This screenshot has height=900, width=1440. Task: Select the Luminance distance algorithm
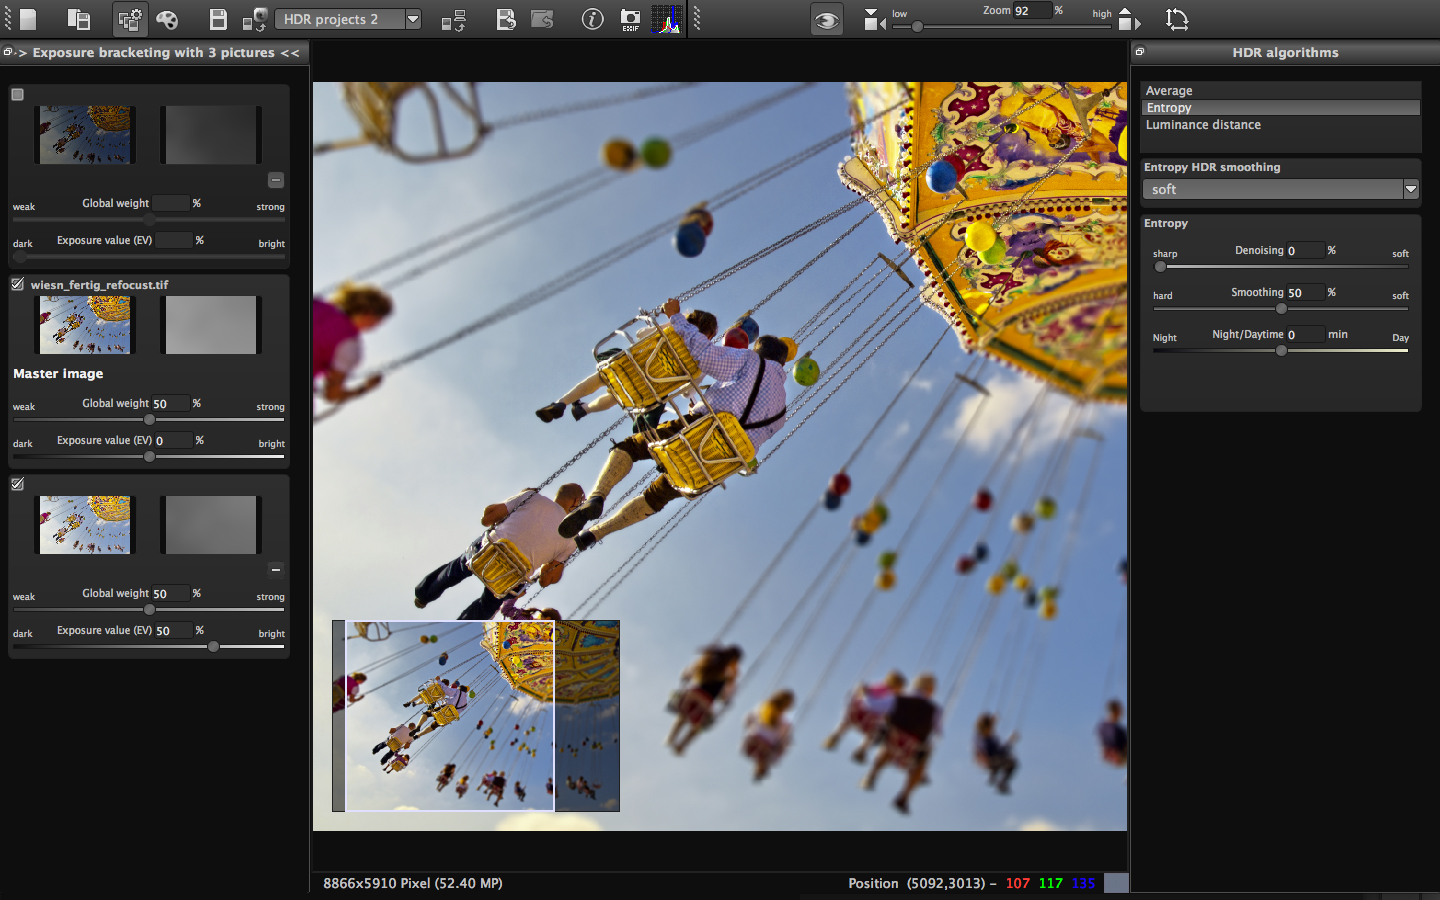[1281, 125]
